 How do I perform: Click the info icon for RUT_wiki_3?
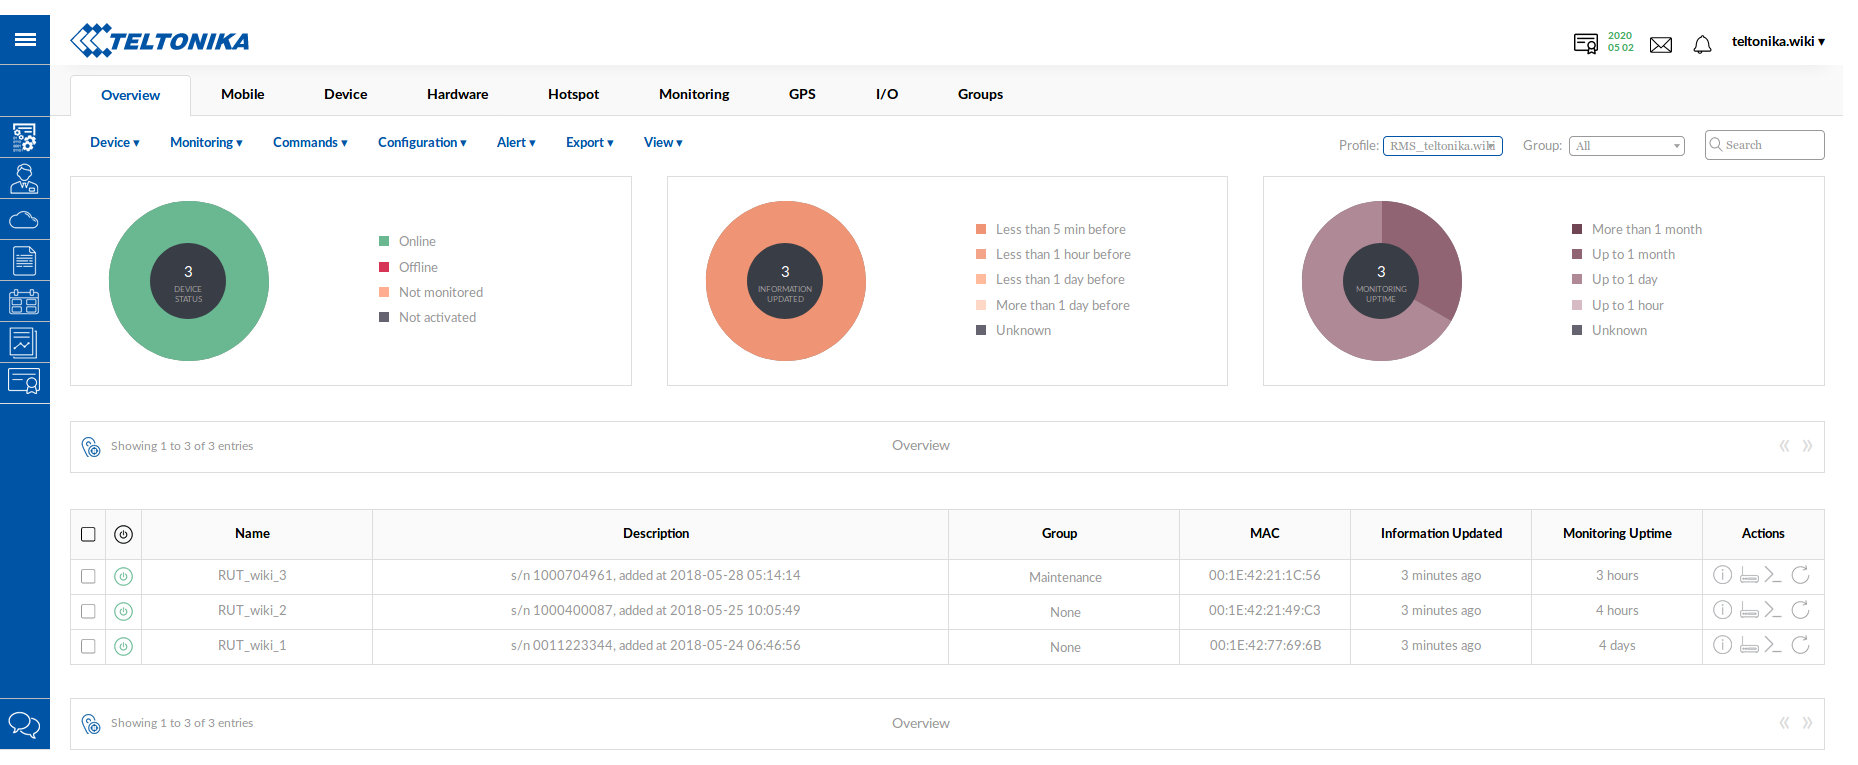(x=1722, y=575)
